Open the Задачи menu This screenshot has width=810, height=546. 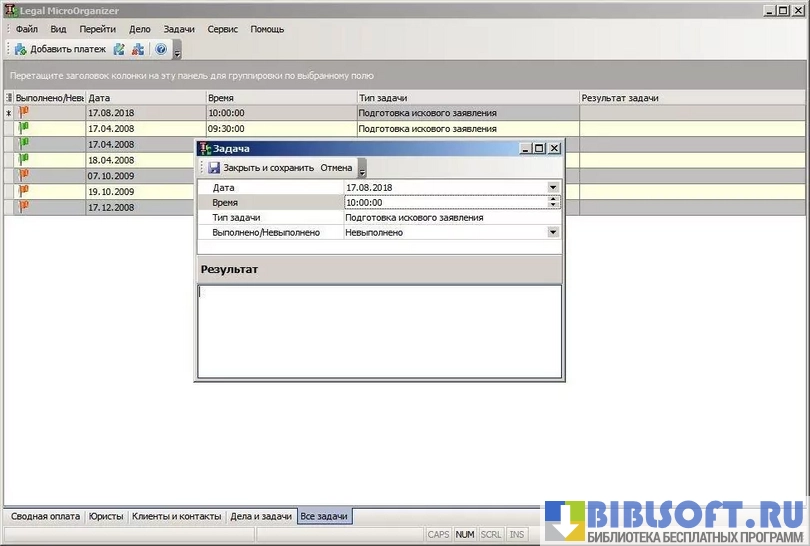179,29
